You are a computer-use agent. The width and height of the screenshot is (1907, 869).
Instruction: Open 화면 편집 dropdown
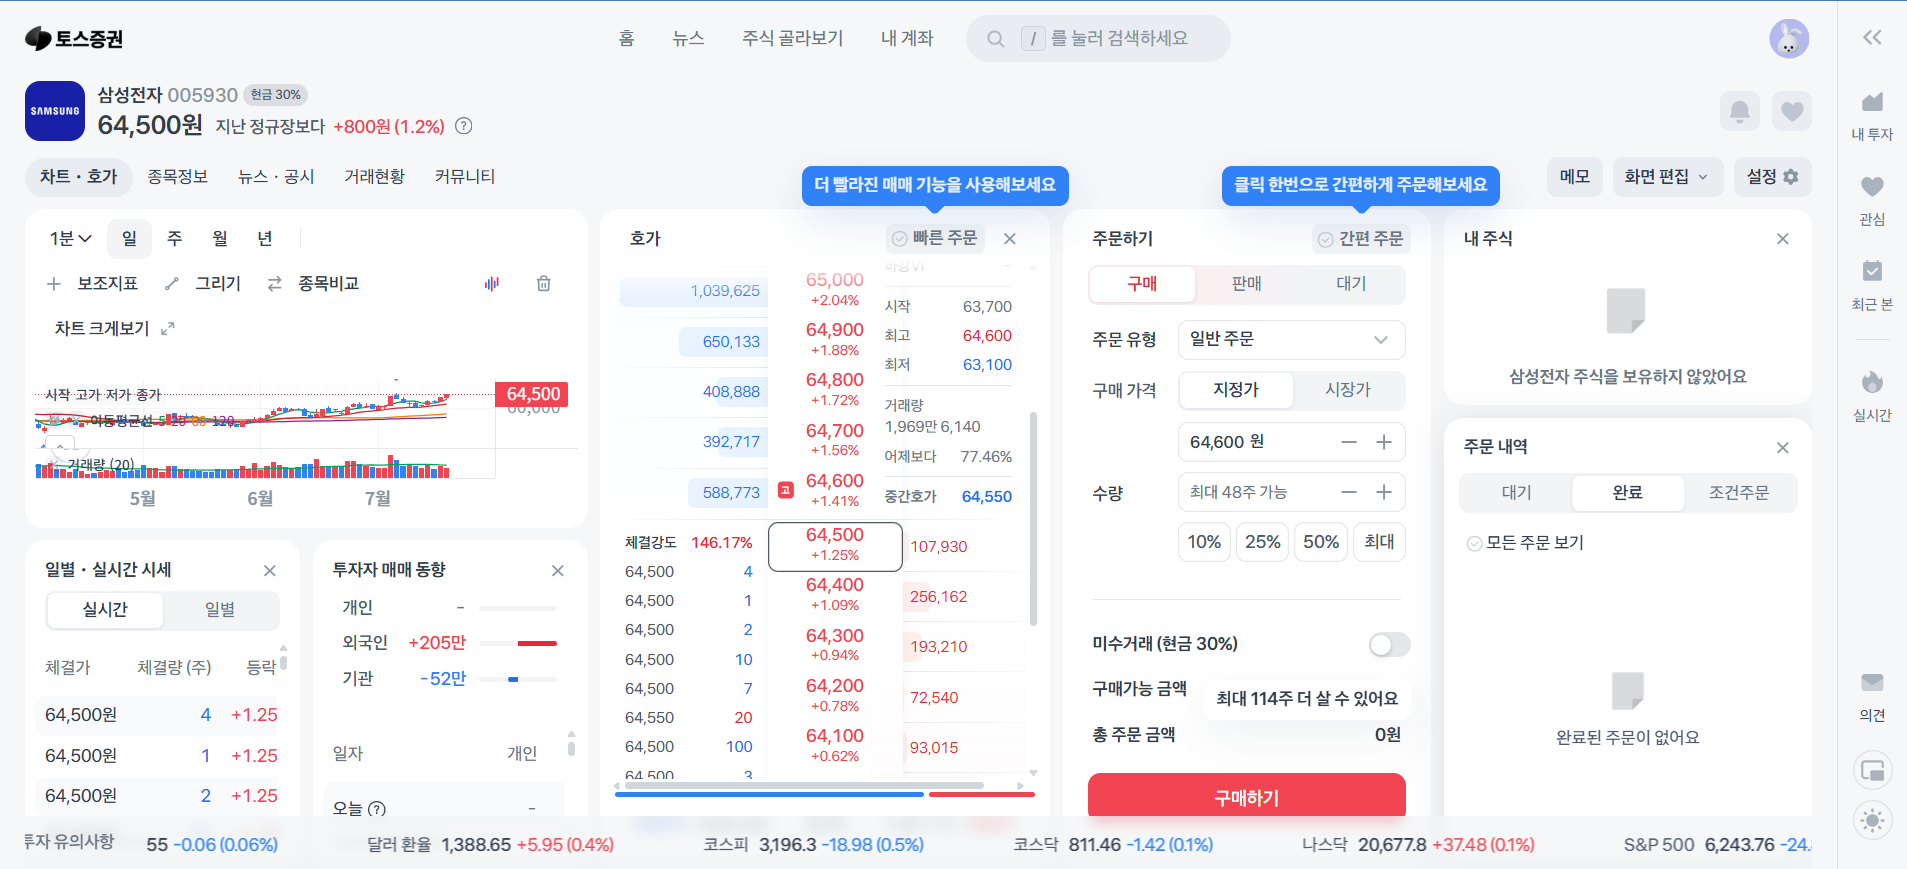coord(1667,177)
